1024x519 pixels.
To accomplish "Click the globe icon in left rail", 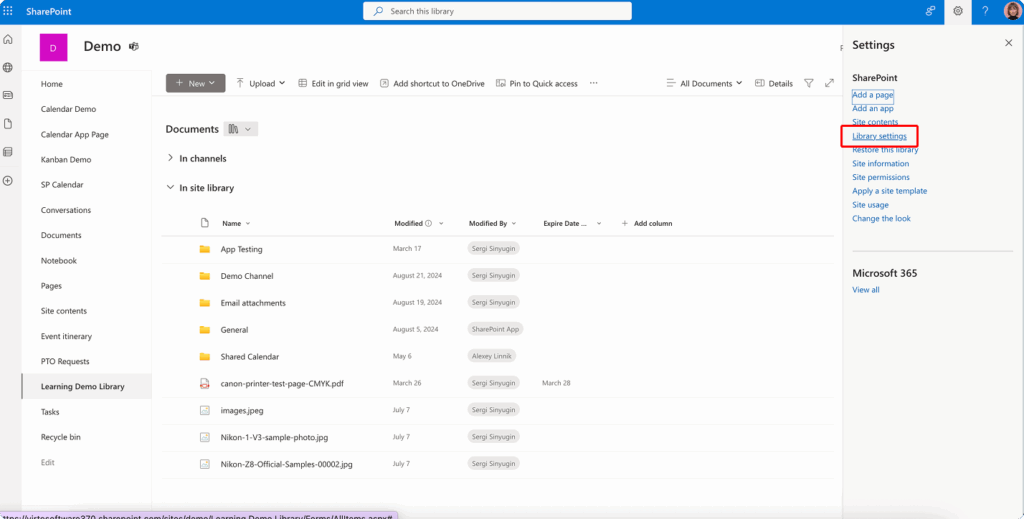I will coord(8,67).
